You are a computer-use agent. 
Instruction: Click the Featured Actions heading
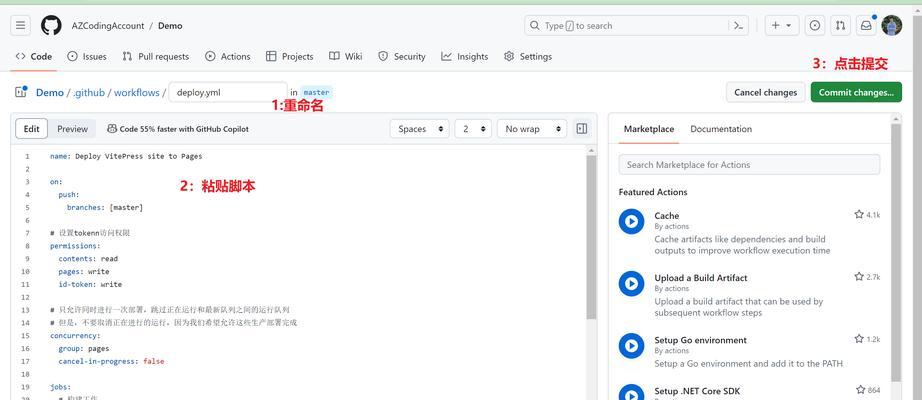click(653, 192)
